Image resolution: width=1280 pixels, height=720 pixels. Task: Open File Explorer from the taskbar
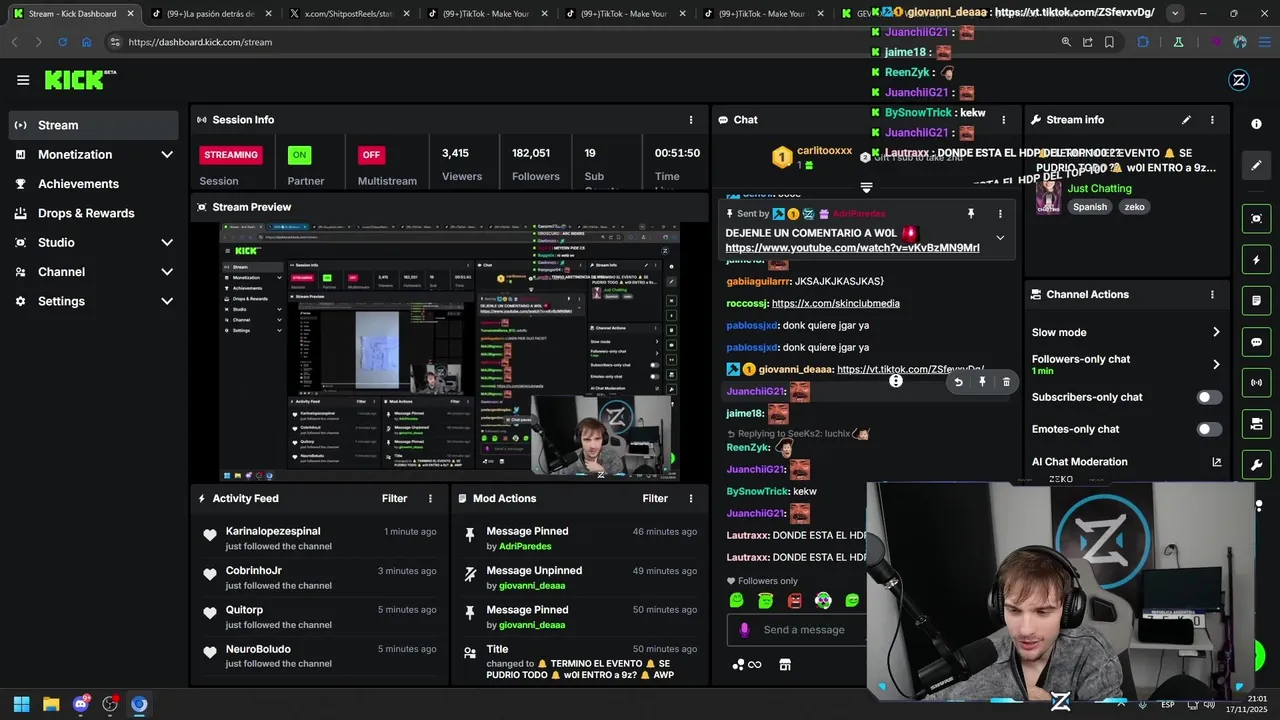click(x=51, y=704)
